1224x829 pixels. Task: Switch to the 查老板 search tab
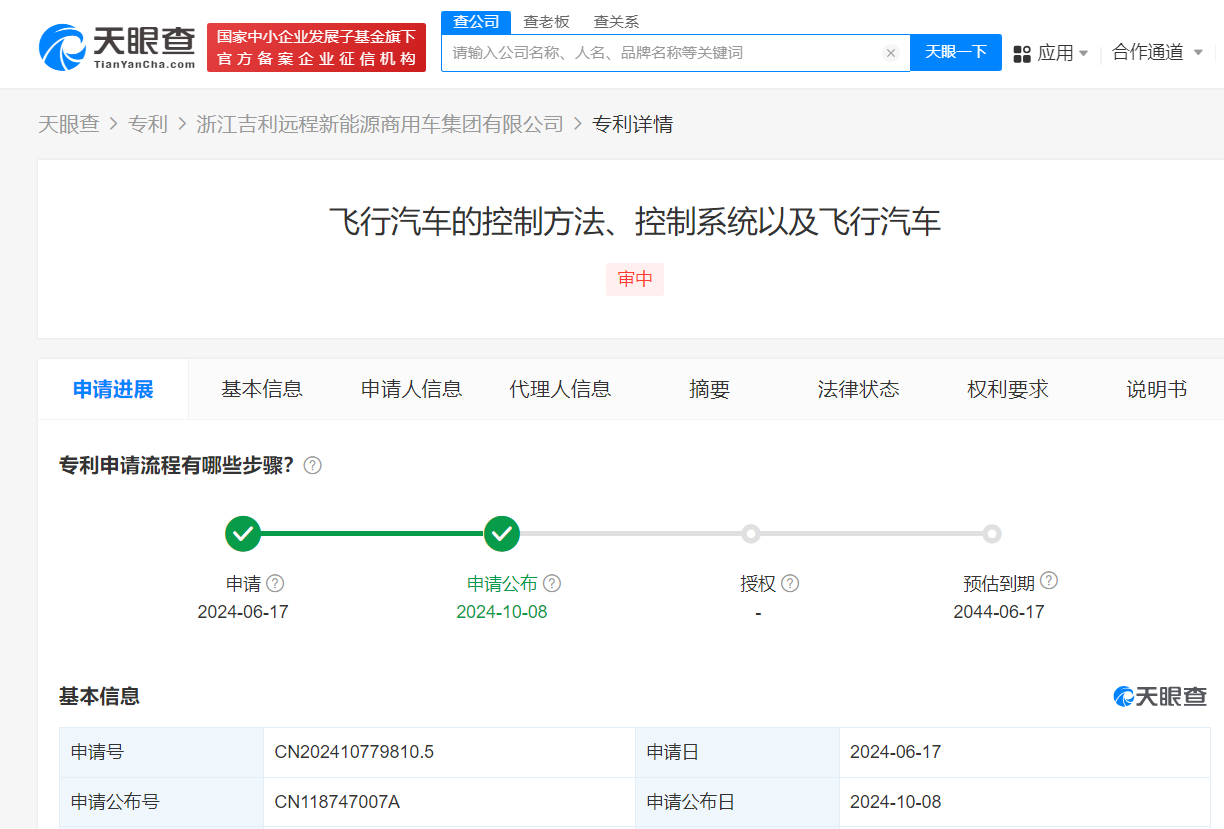point(546,20)
